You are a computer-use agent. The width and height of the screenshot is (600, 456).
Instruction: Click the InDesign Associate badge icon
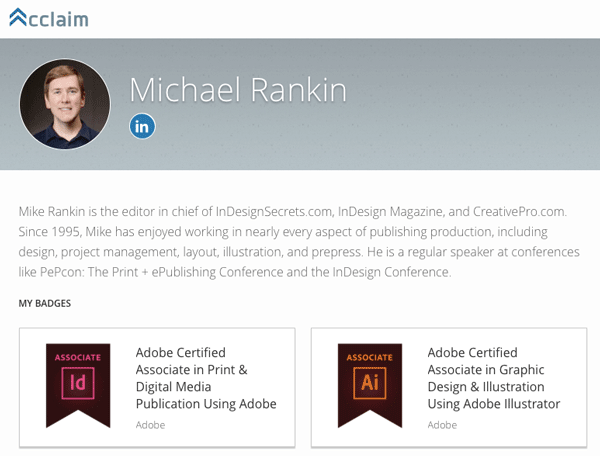[78, 385]
